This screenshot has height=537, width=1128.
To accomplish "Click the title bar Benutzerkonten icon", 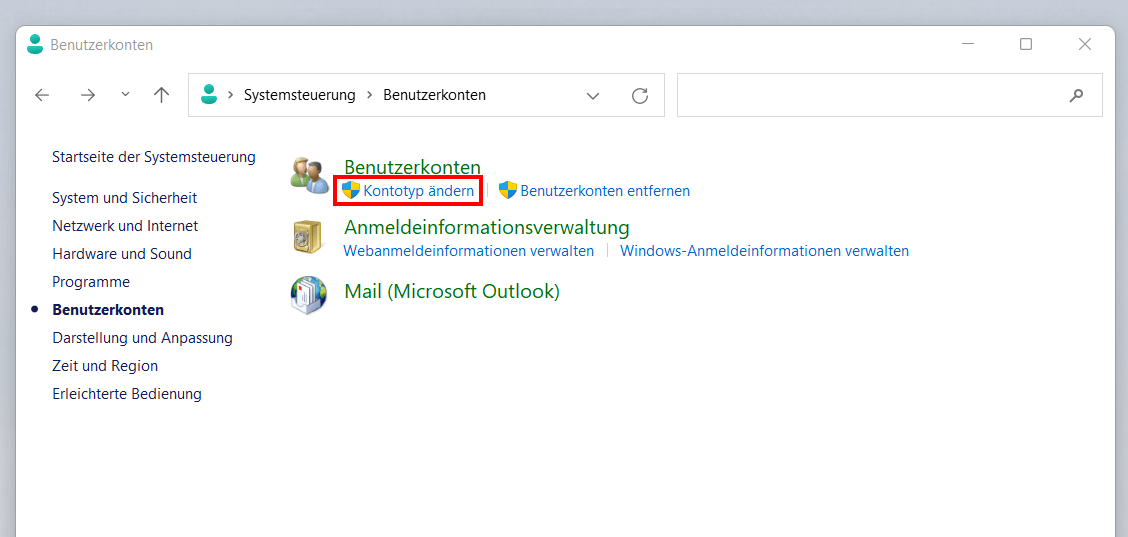I will click(x=35, y=44).
